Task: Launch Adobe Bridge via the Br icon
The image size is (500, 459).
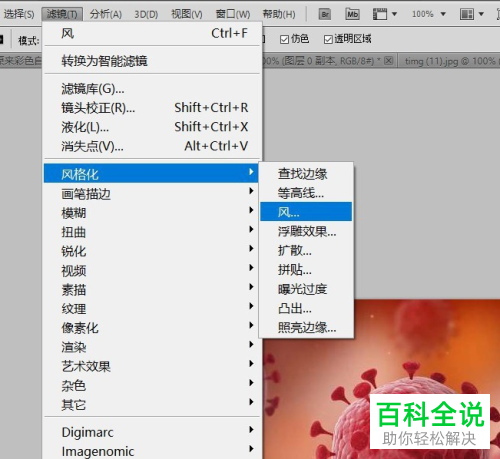Action: click(x=325, y=14)
